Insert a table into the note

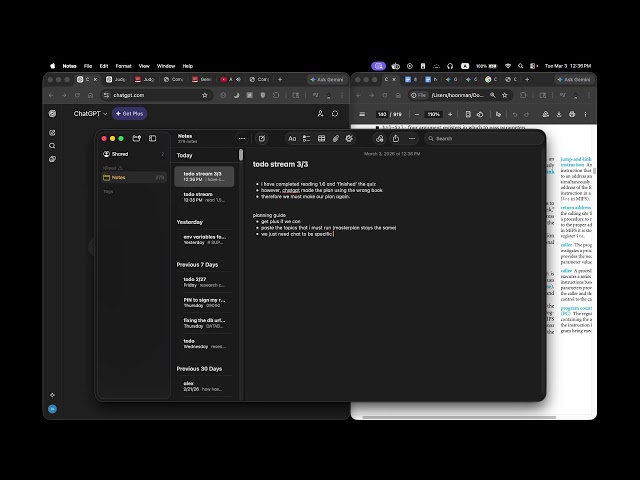point(321,139)
